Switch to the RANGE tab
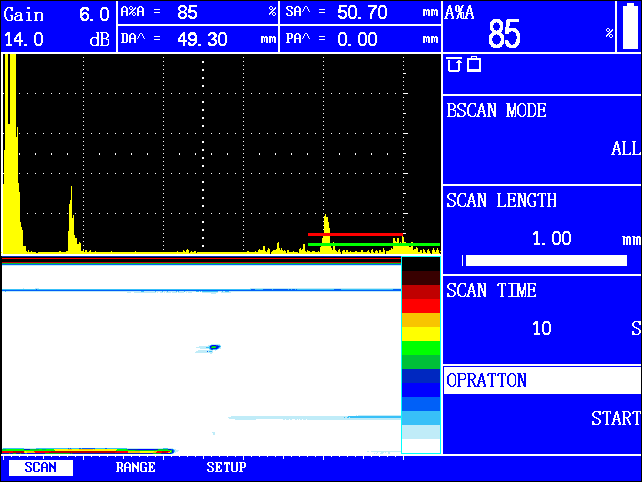Screen dimensions: 642x482 pos(135,467)
